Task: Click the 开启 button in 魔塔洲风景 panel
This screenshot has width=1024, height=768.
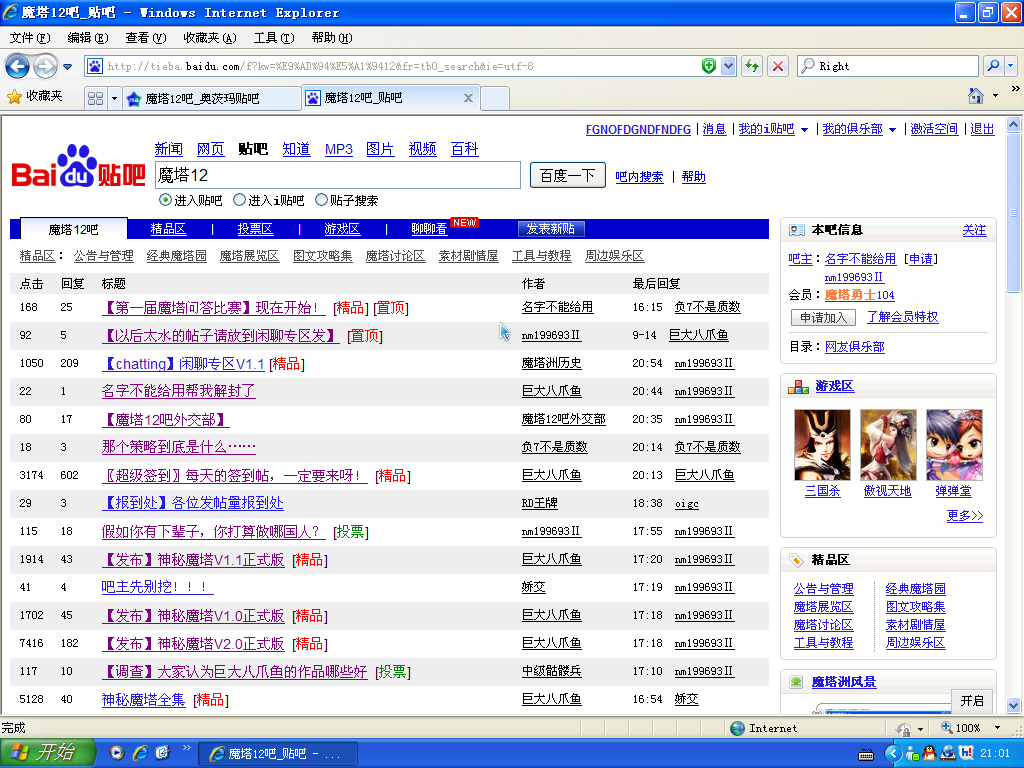Action: pos(972,701)
